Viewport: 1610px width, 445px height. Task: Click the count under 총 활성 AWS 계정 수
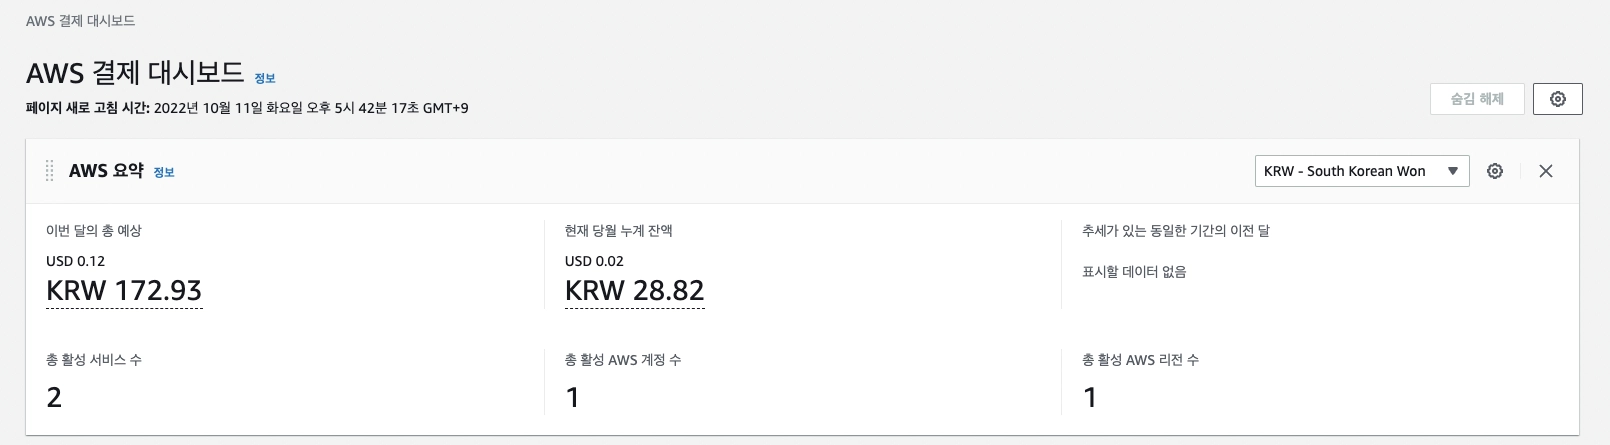[x=573, y=397]
